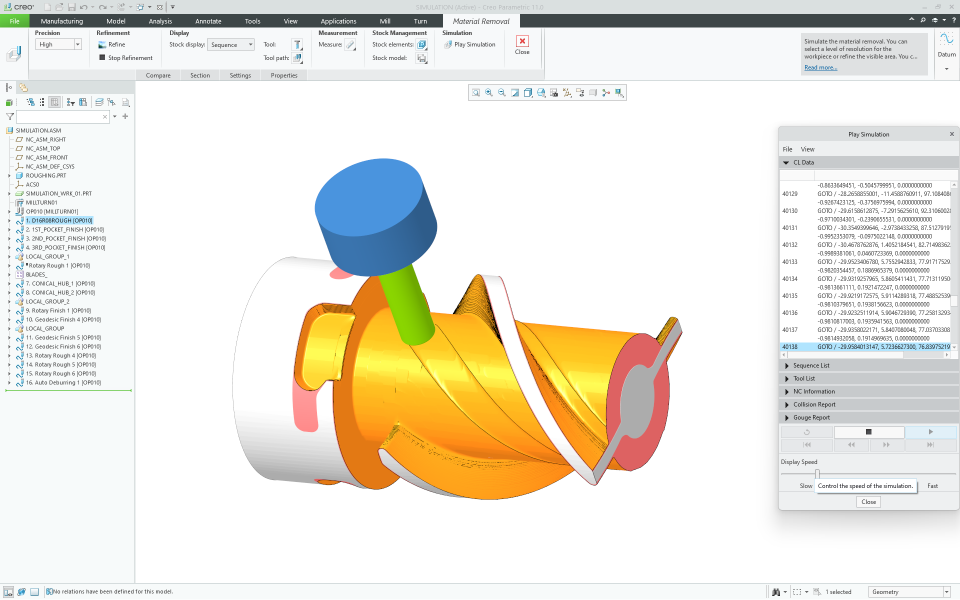The width and height of the screenshot is (960, 600).
Task: Open the Manufacturing ribbon tab
Action: pyautogui.click(x=62, y=20)
